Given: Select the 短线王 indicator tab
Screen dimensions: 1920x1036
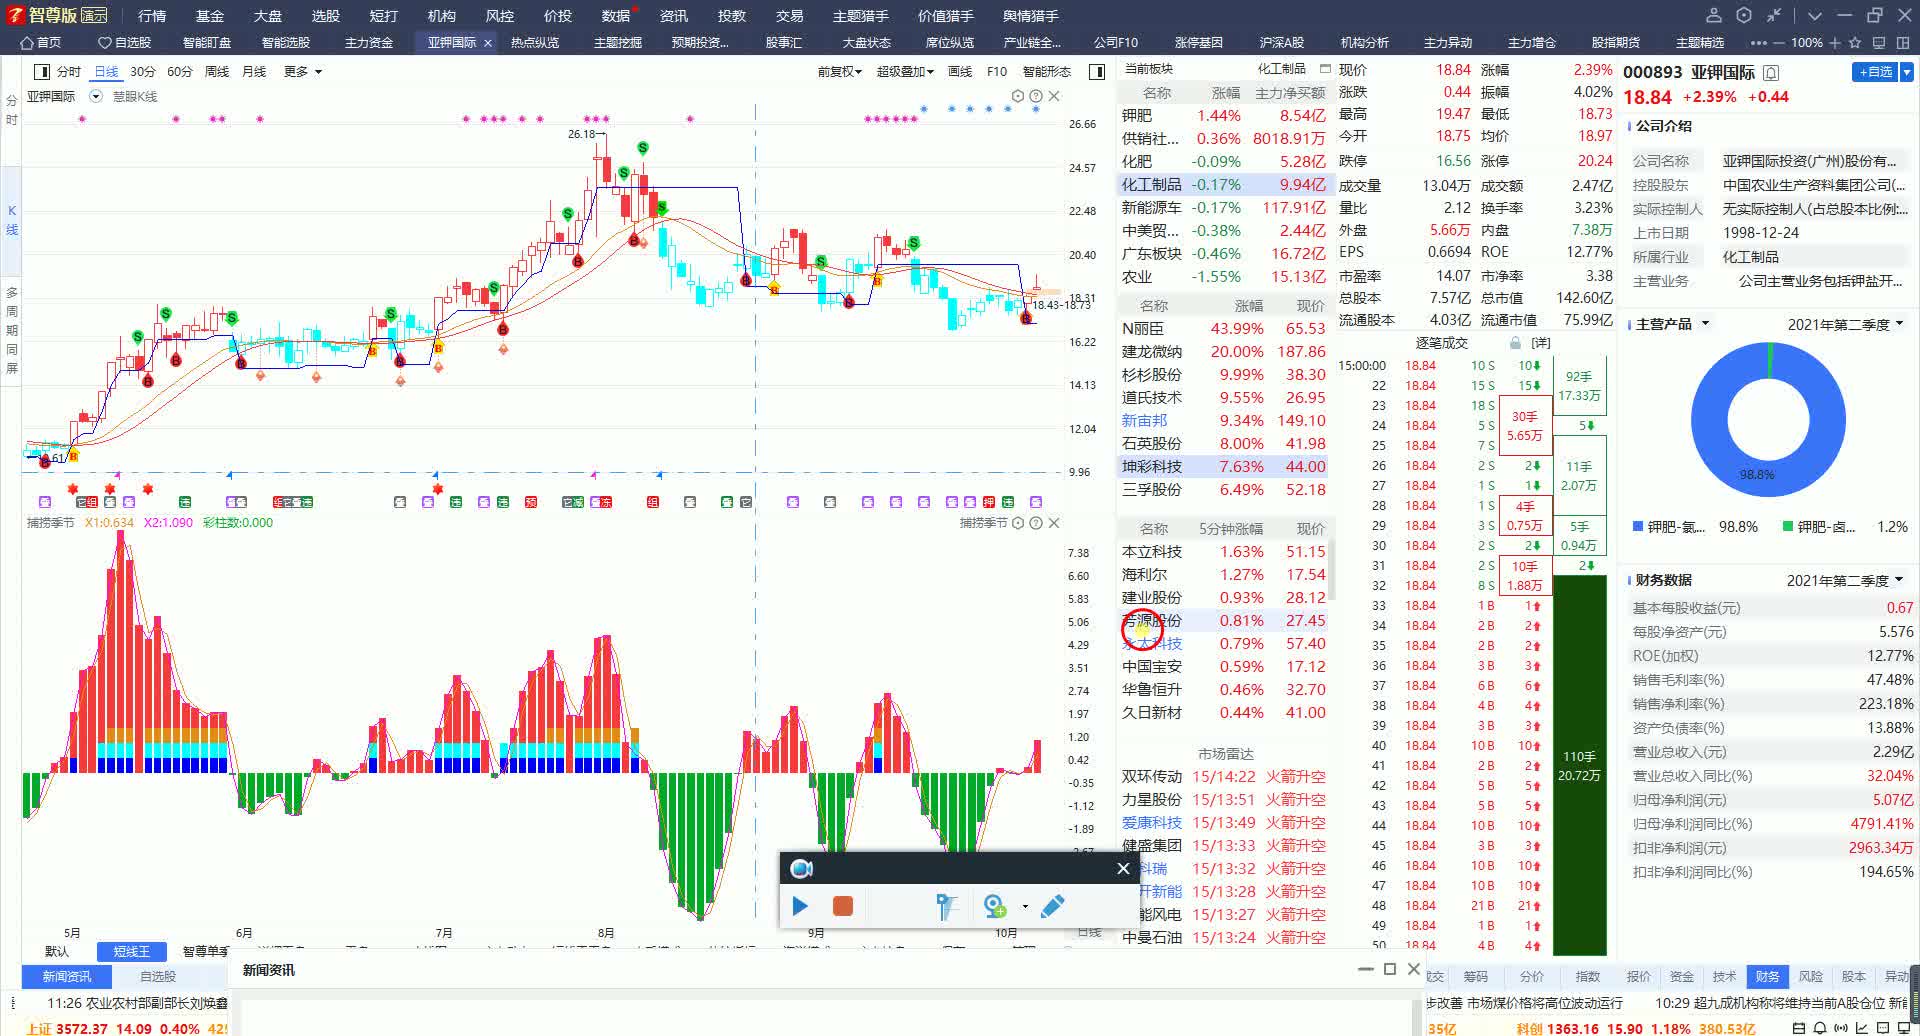Looking at the screenshot, I should 132,951.
